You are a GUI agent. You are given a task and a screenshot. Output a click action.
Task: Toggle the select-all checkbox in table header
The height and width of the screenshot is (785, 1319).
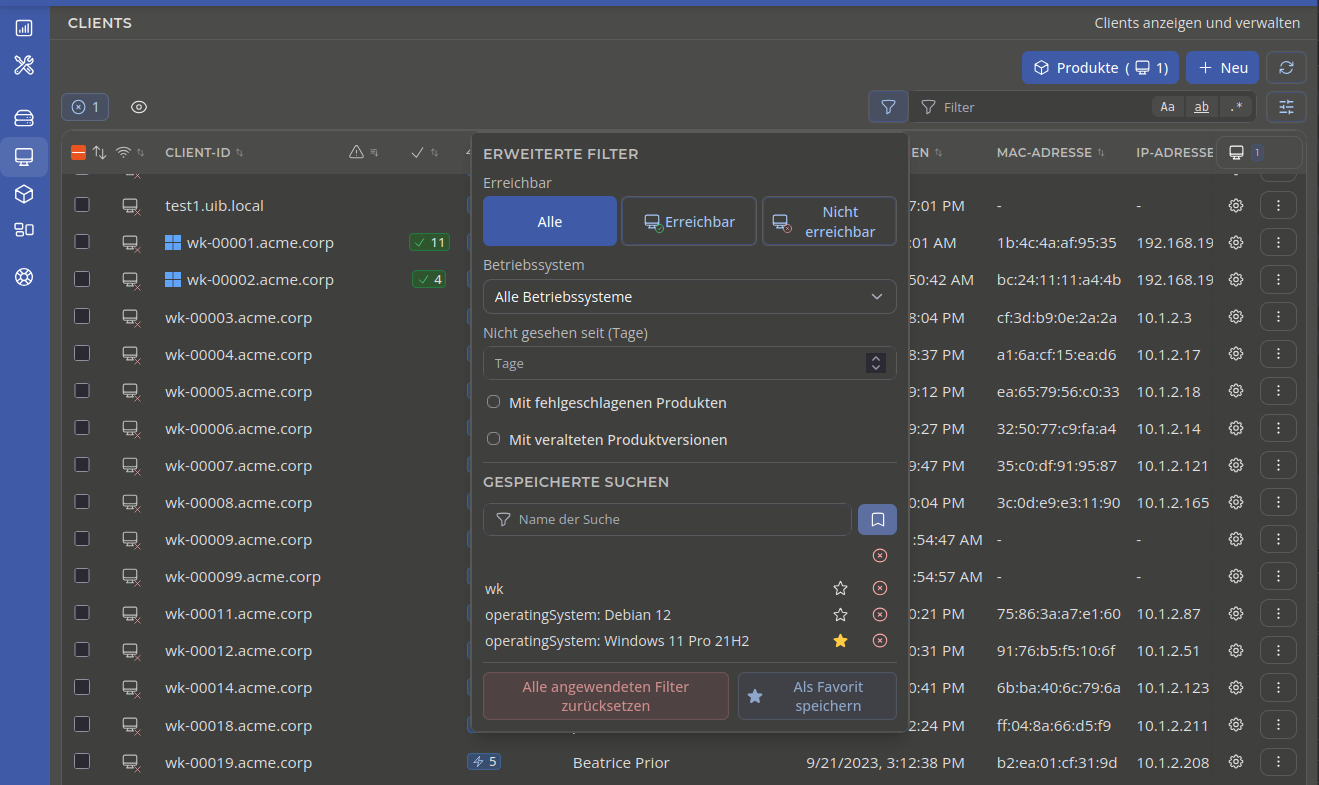79,153
